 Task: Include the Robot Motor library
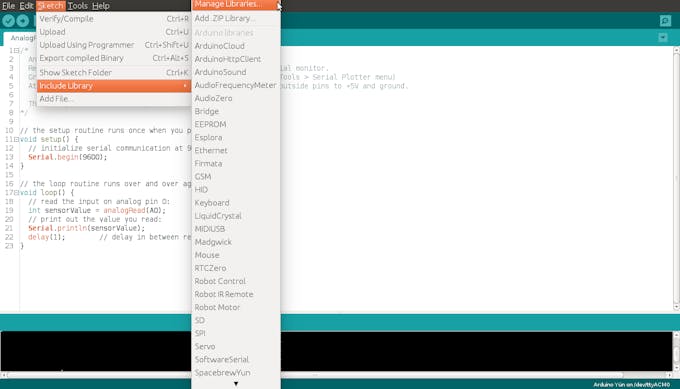[236, 307]
